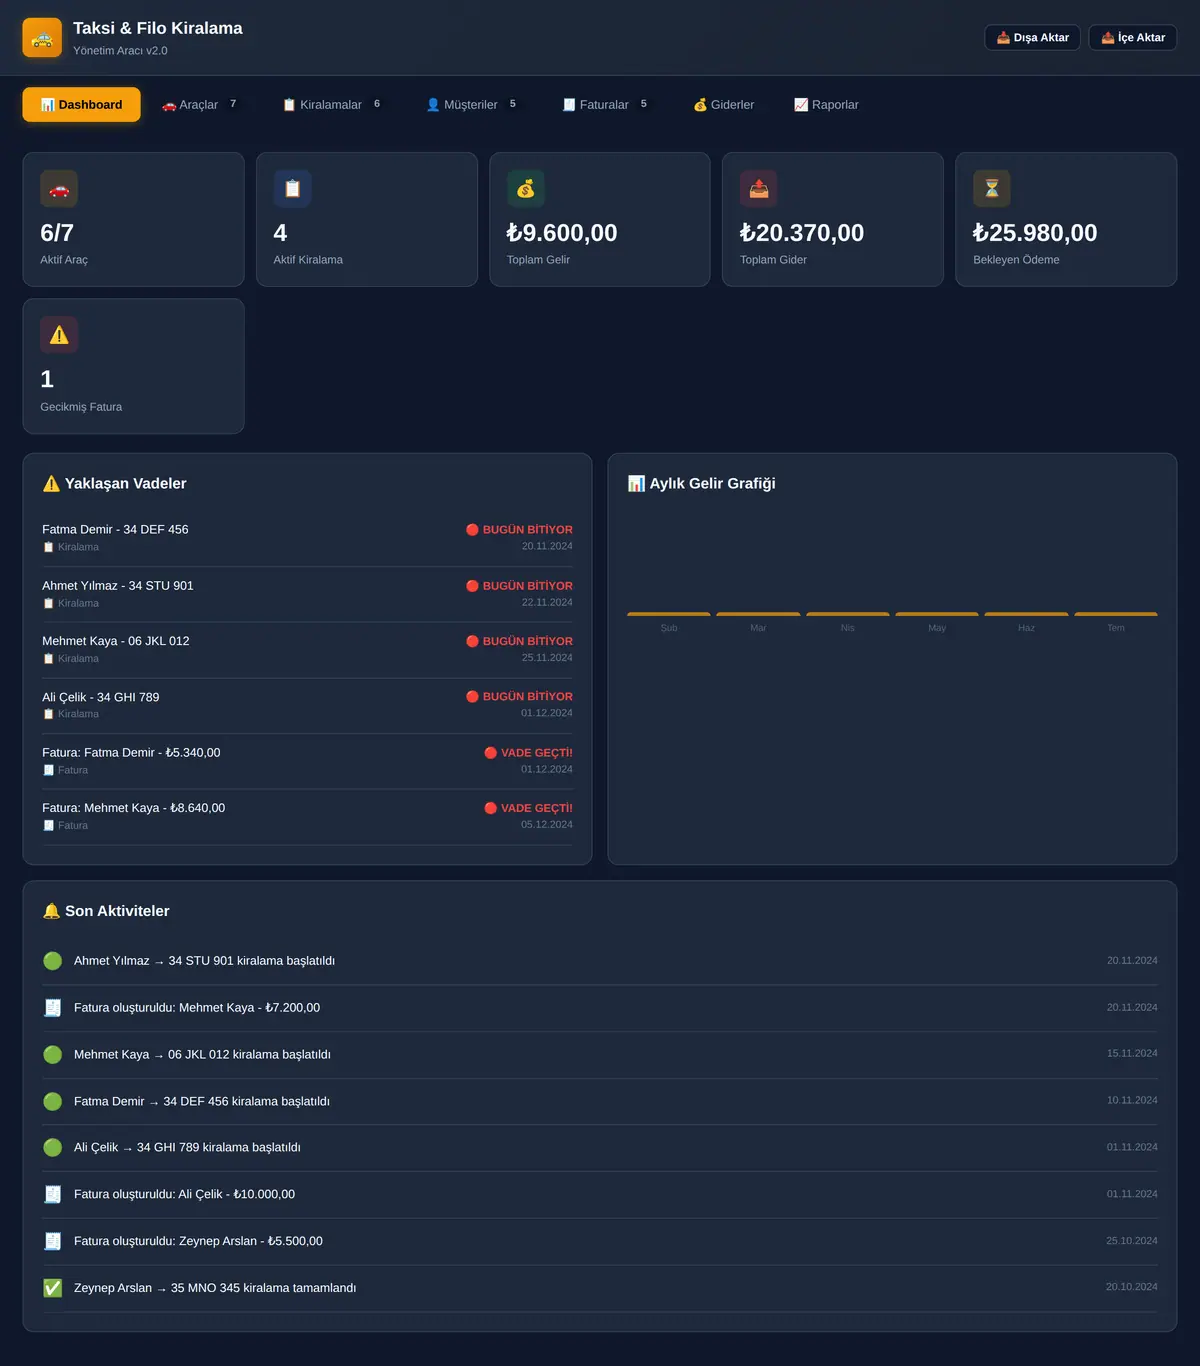Image resolution: width=1200 pixels, height=1366 pixels.
Task: Click the Tem bar in monthly revenue chart
Action: 1116,614
